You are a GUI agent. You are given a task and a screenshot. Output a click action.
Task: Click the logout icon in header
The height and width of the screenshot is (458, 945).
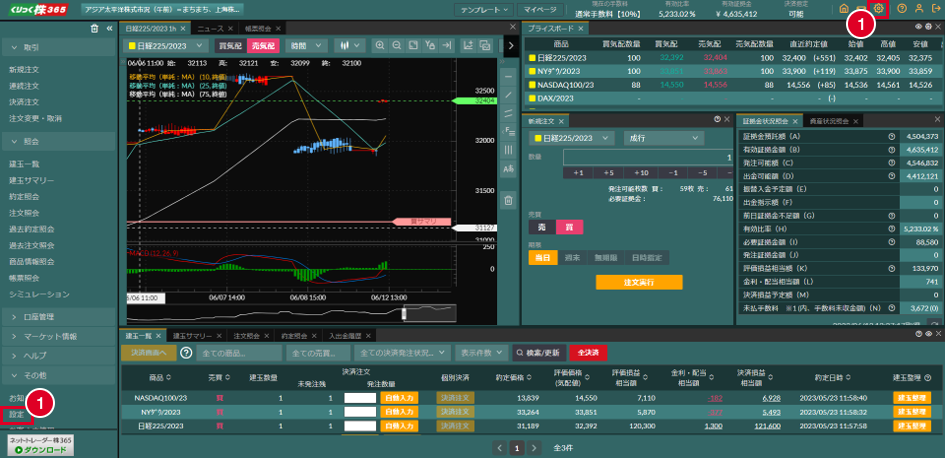click(935, 9)
